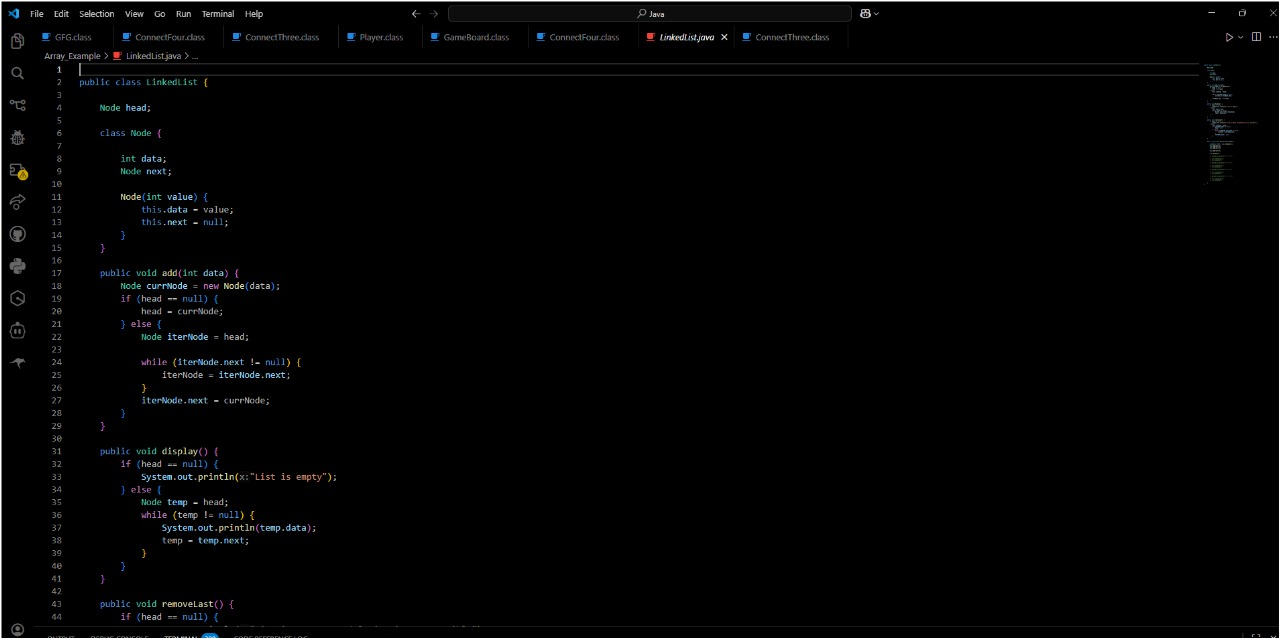Close the LinkedList.java tab
Screen dimensions: 1280x639
click(x=724, y=37)
